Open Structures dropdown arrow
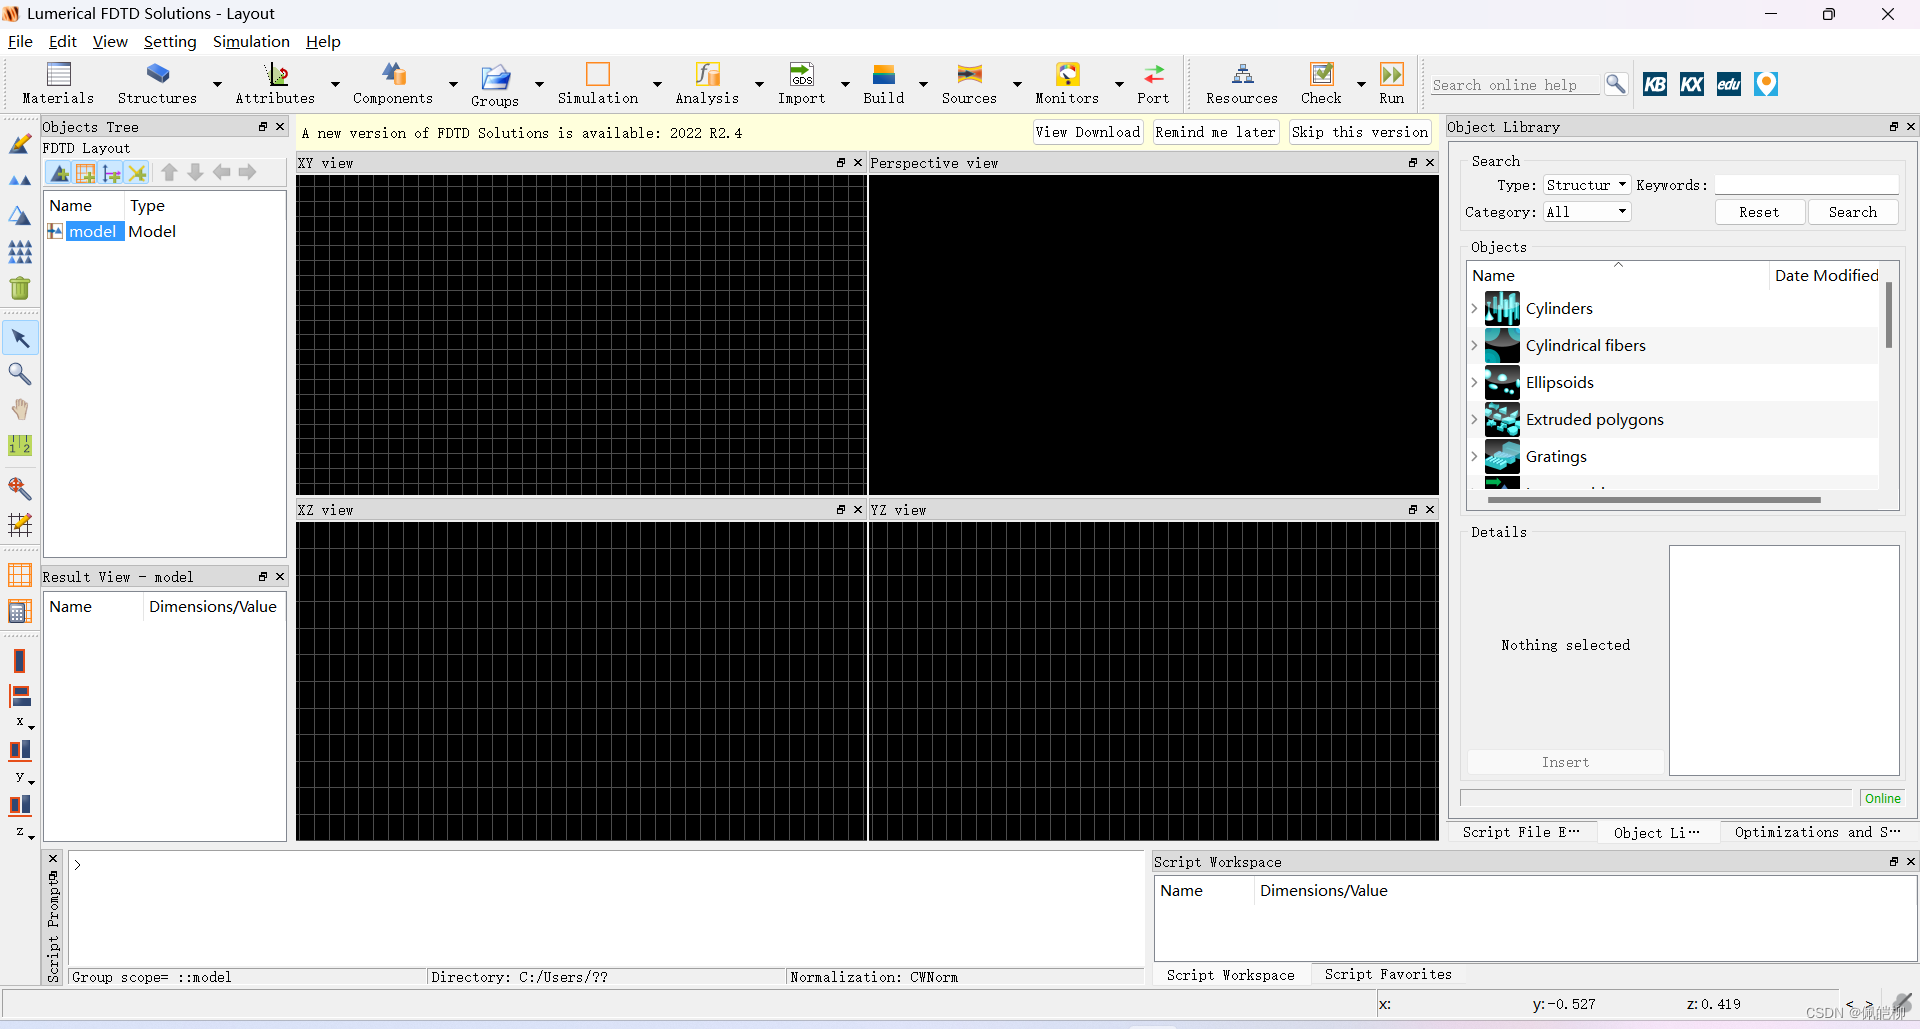The height and width of the screenshot is (1029, 1920). pyautogui.click(x=217, y=84)
